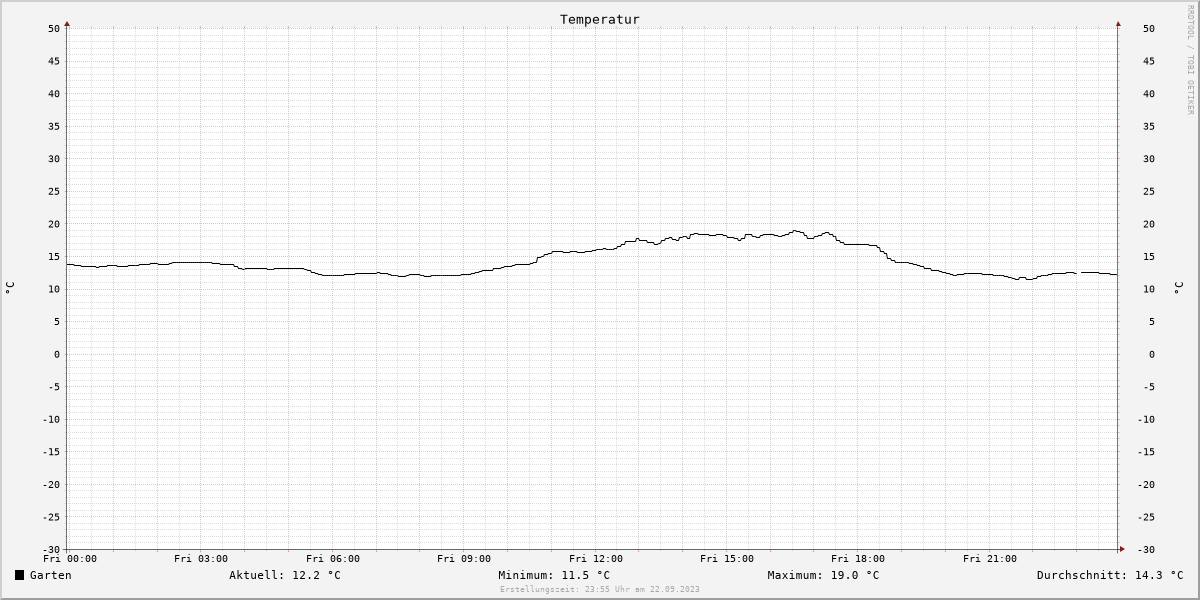Click the Fri 00:00 time axis label

click(70, 559)
